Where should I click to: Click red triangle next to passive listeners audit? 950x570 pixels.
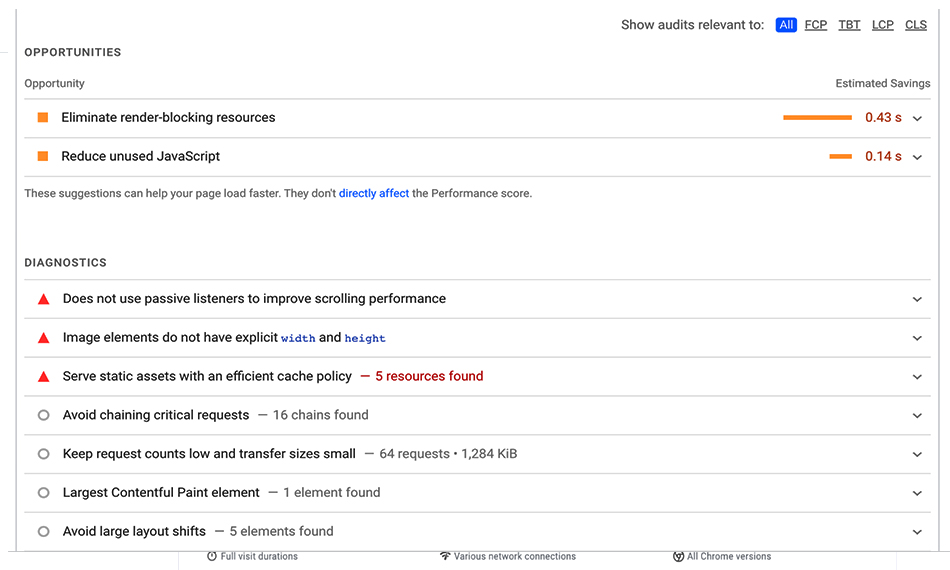tap(44, 299)
